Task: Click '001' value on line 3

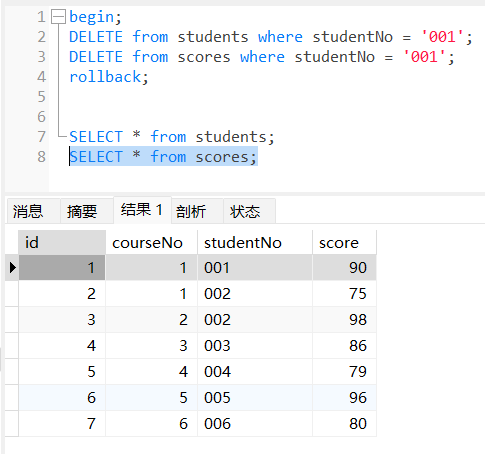Action: [424, 57]
